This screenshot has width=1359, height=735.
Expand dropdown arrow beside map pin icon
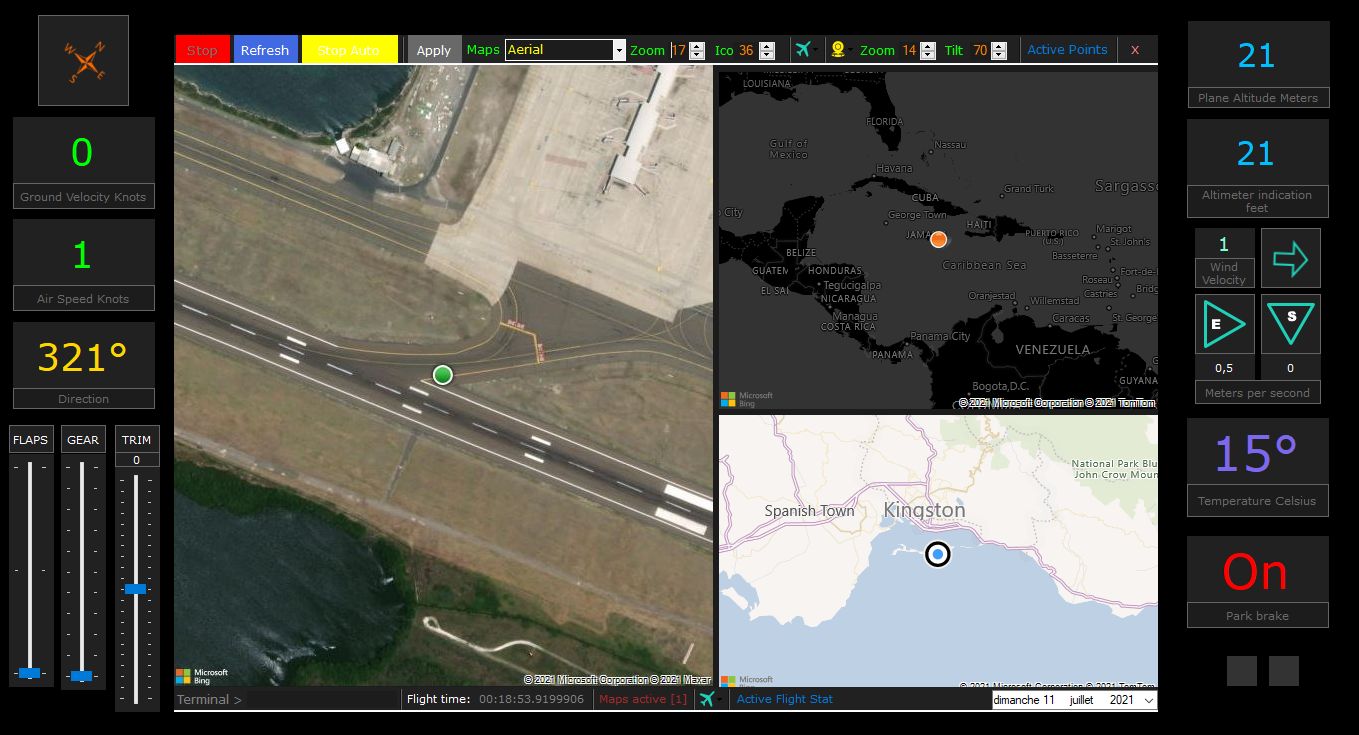852,50
